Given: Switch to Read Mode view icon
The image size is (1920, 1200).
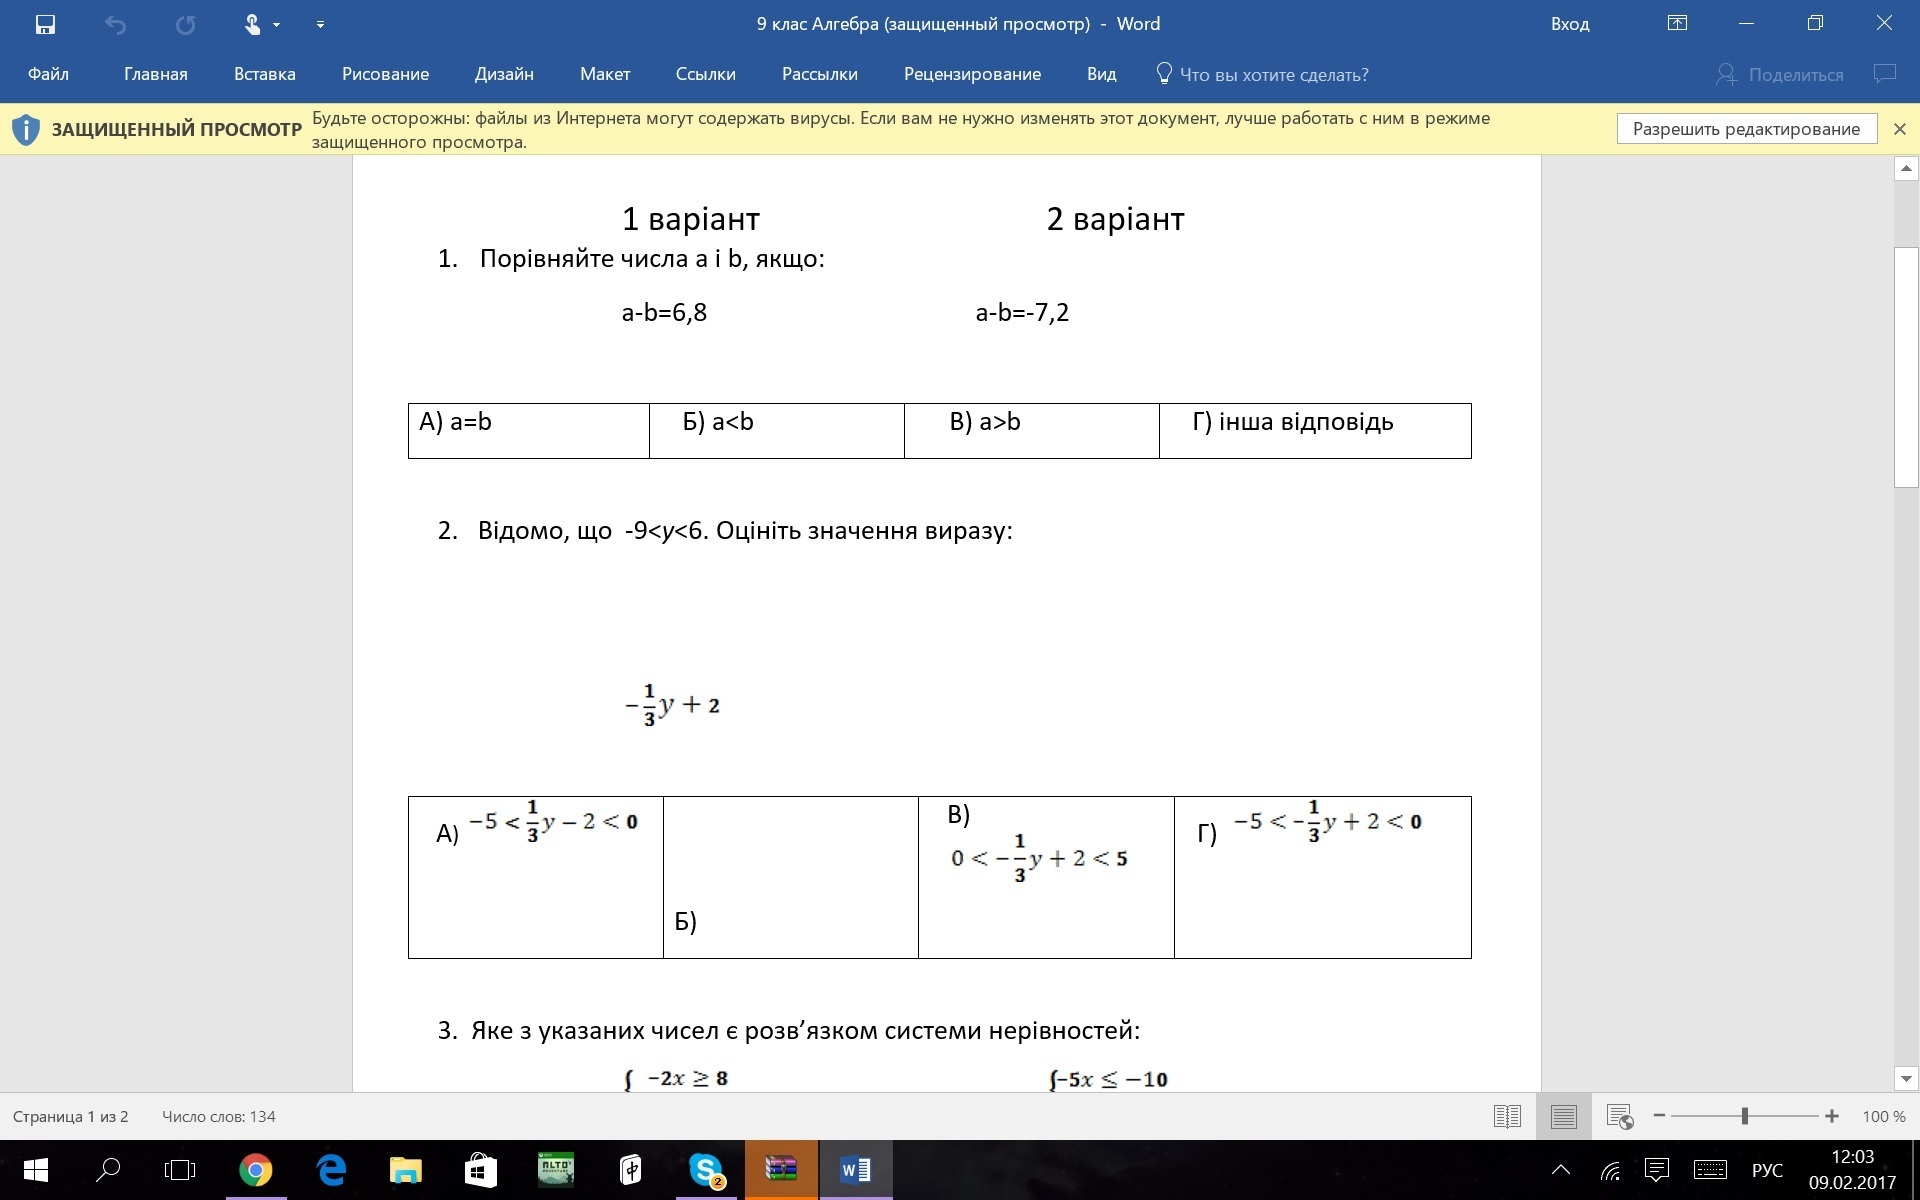Looking at the screenshot, I should [1507, 1116].
